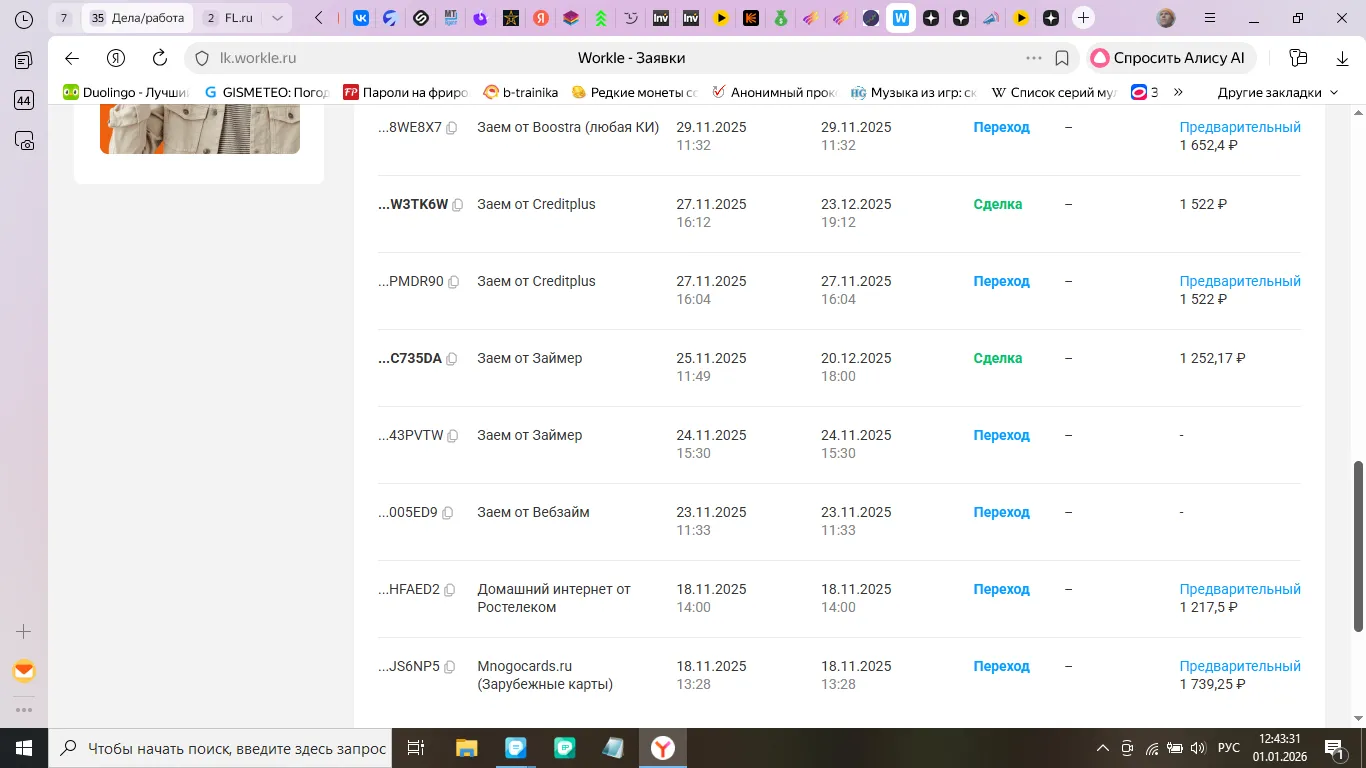Viewport: 1366px width, 768px height.
Task: Go back with the browser back arrow
Action: pos(71,58)
